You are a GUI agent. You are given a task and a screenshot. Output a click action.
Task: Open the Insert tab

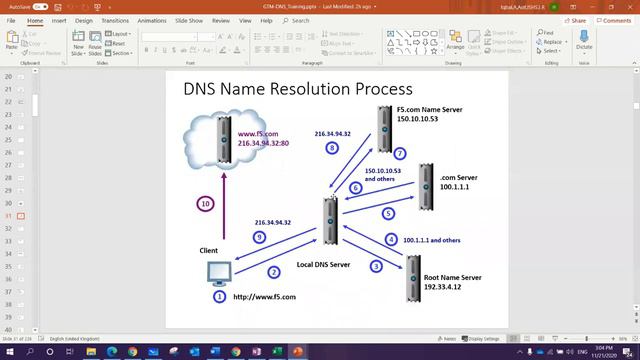59,20
